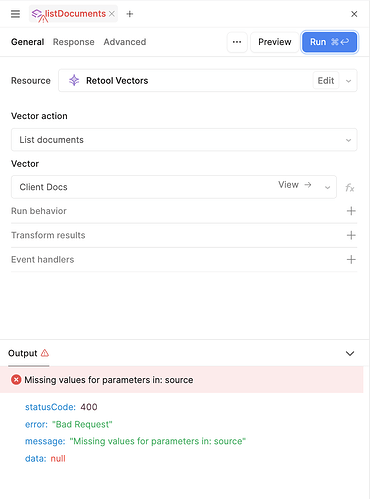Open the Vector action dropdown

[x=184, y=140]
